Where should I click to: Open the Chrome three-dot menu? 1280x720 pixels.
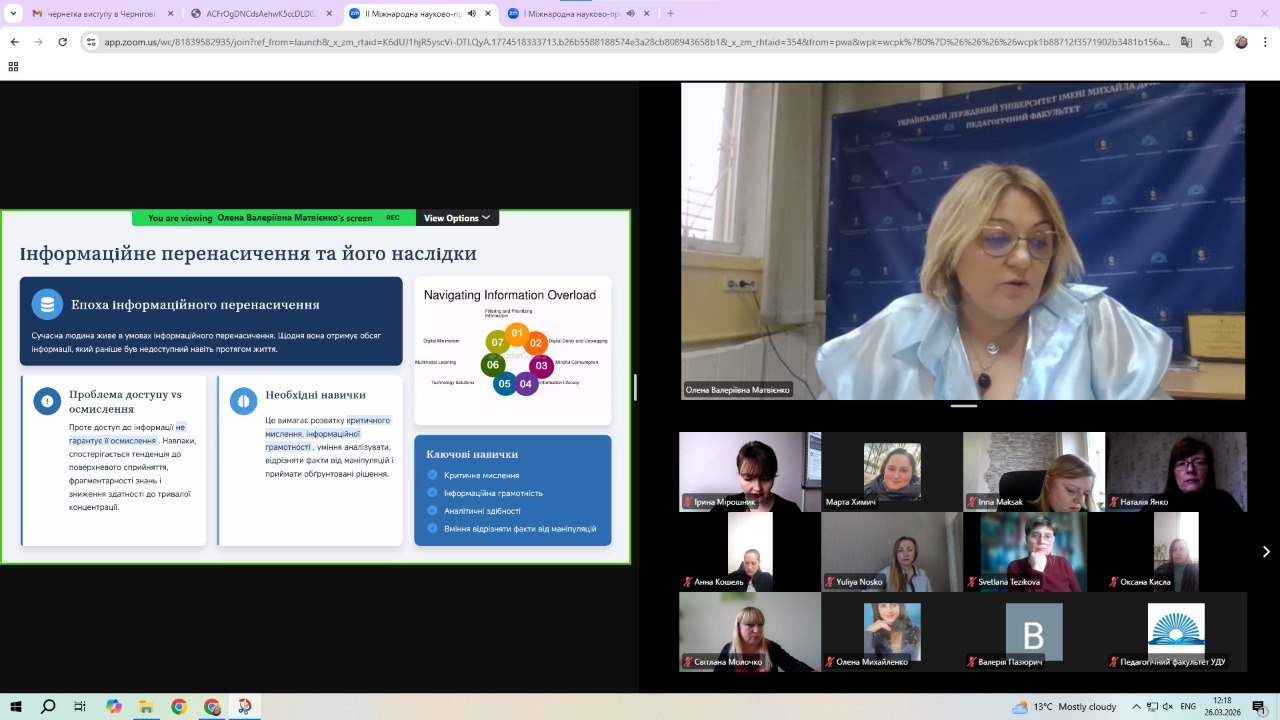(1265, 42)
